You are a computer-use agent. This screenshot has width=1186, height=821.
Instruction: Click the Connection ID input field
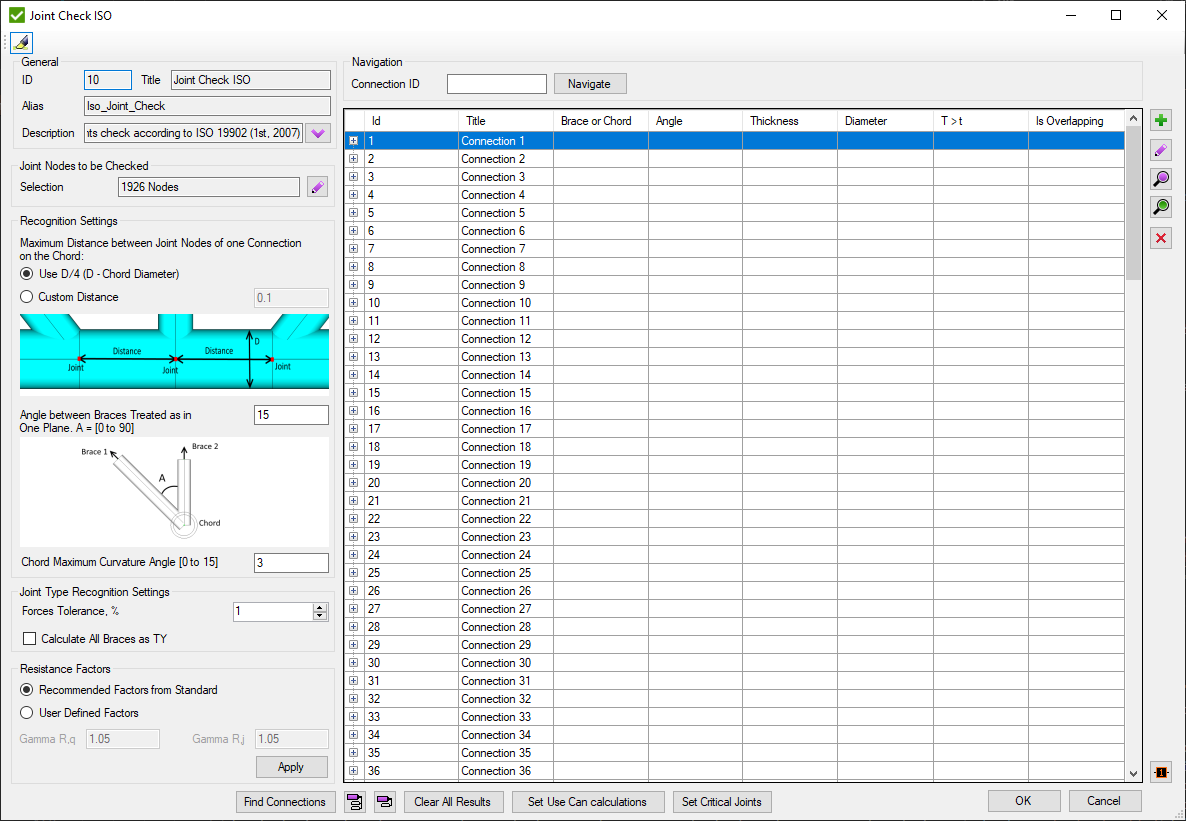(x=496, y=84)
